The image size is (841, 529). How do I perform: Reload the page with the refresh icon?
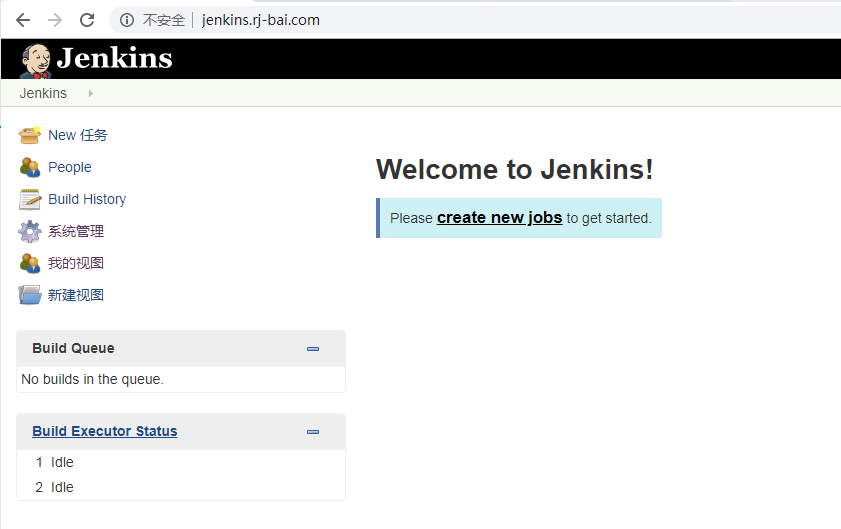click(x=87, y=20)
